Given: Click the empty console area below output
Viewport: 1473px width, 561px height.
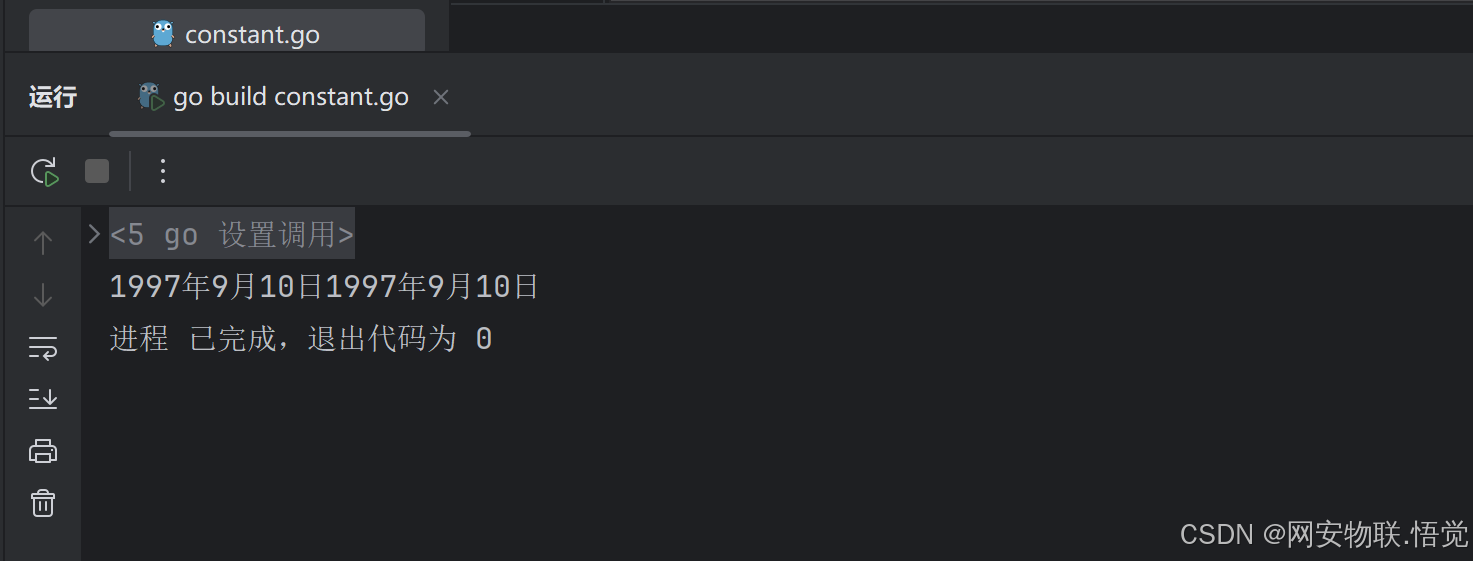Looking at the screenshot, I should [x=700, y=450].
